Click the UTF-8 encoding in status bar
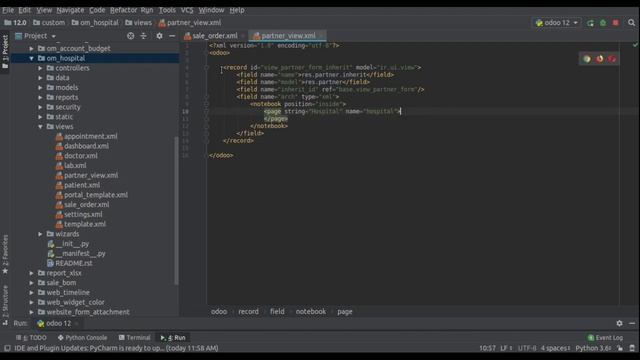Viewport: 640px width, 360px height. tap(527, 348)
